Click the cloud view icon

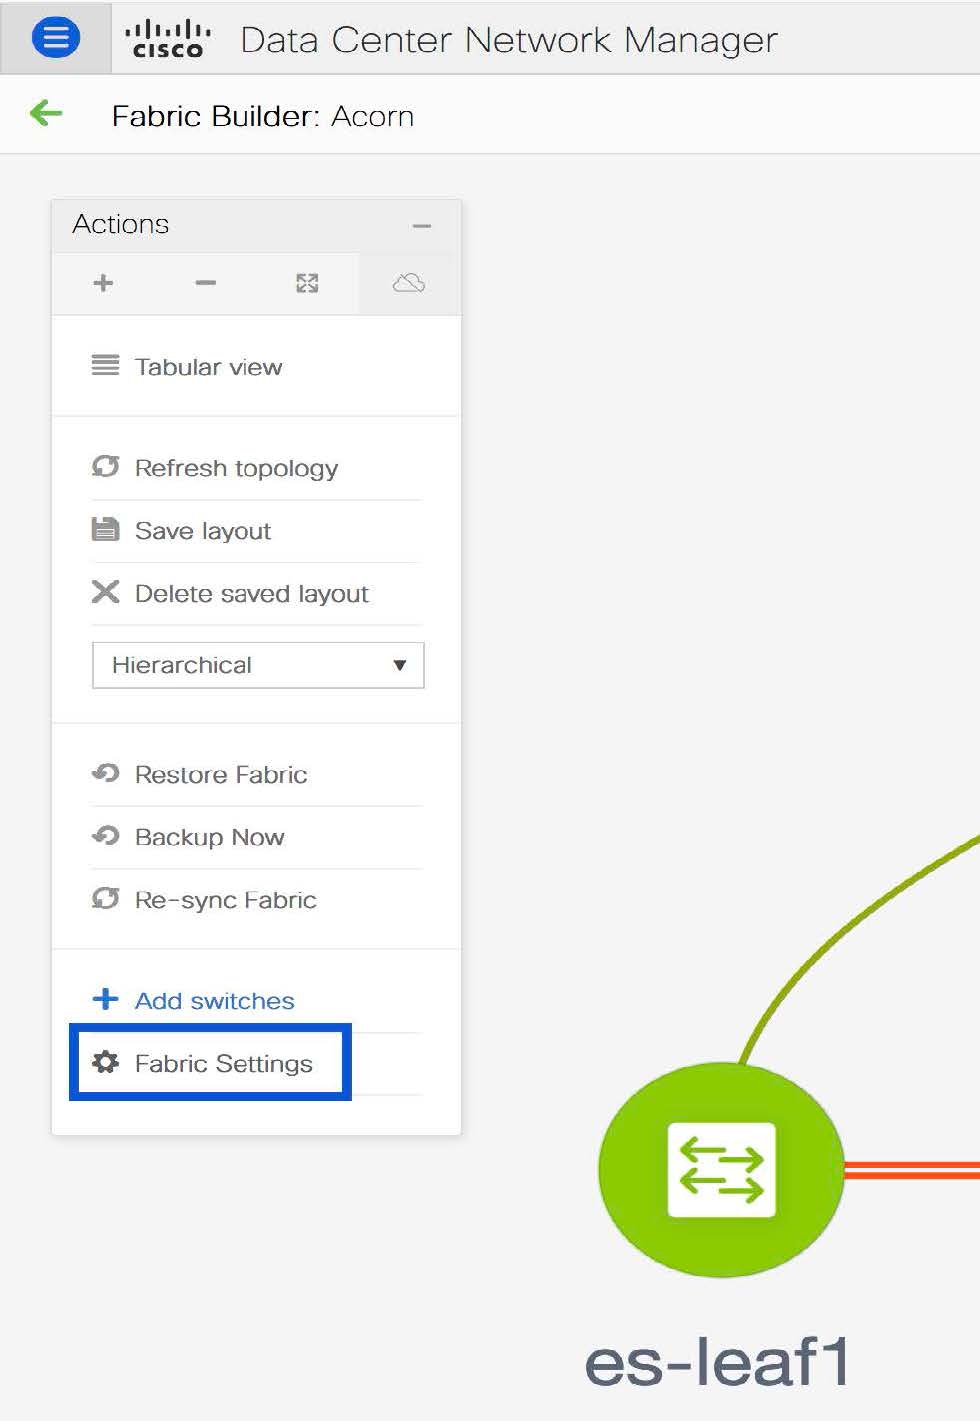click(409, 283)
